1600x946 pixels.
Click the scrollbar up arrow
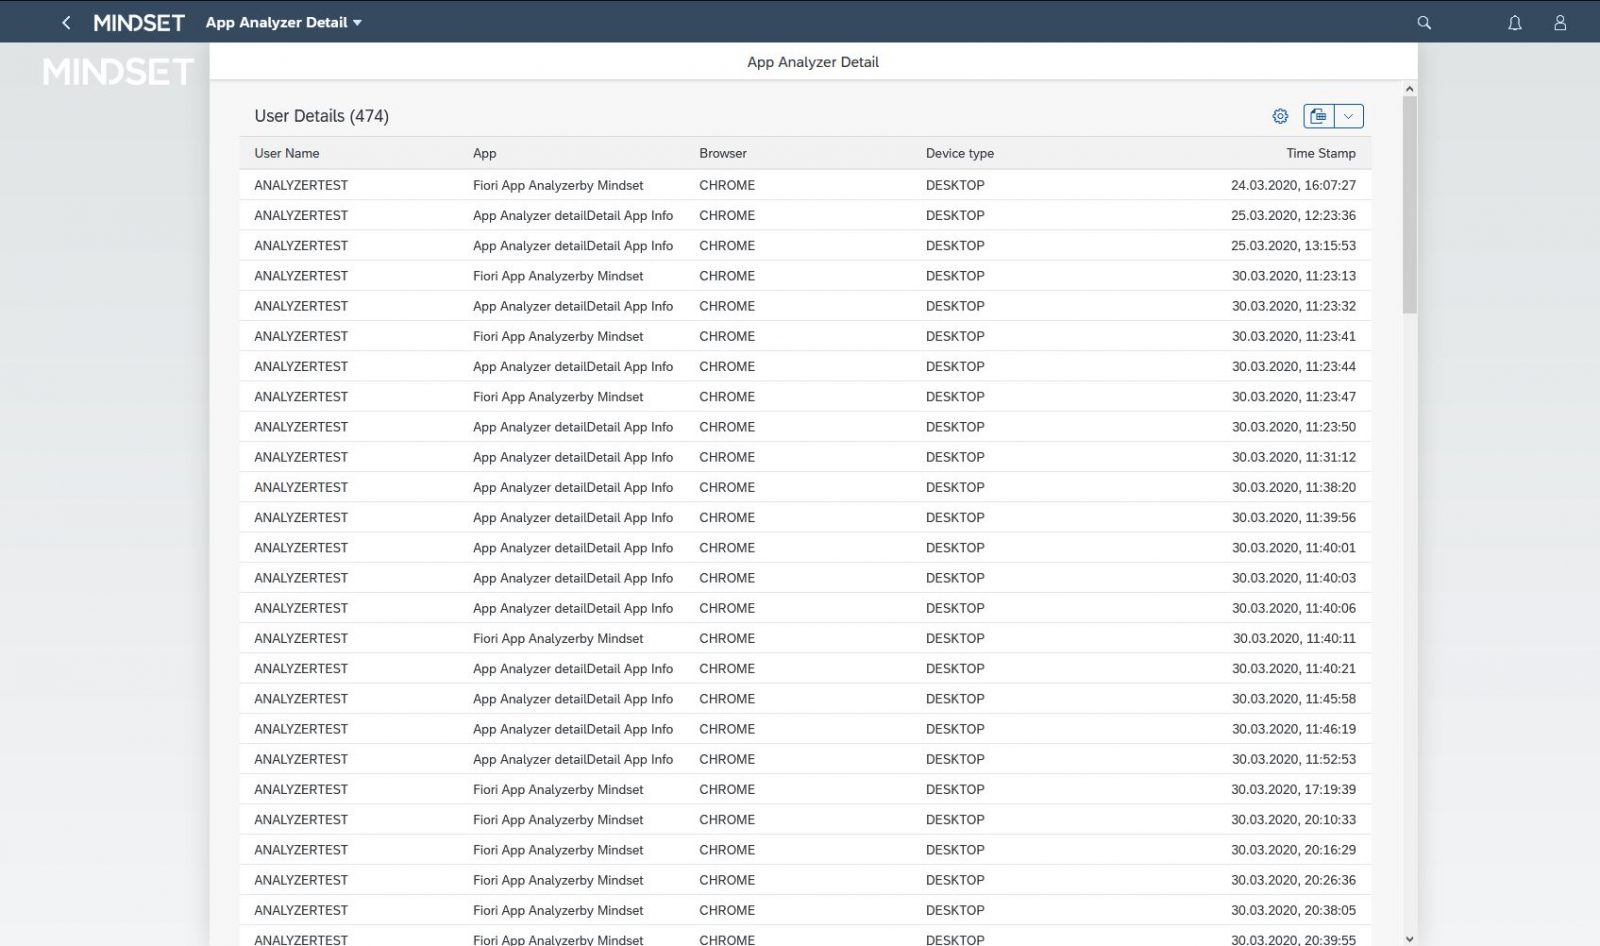click(1410, 89)
